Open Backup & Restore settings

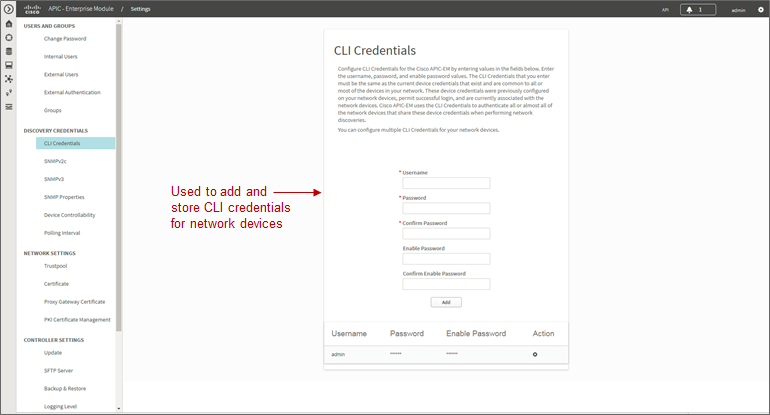65,388
